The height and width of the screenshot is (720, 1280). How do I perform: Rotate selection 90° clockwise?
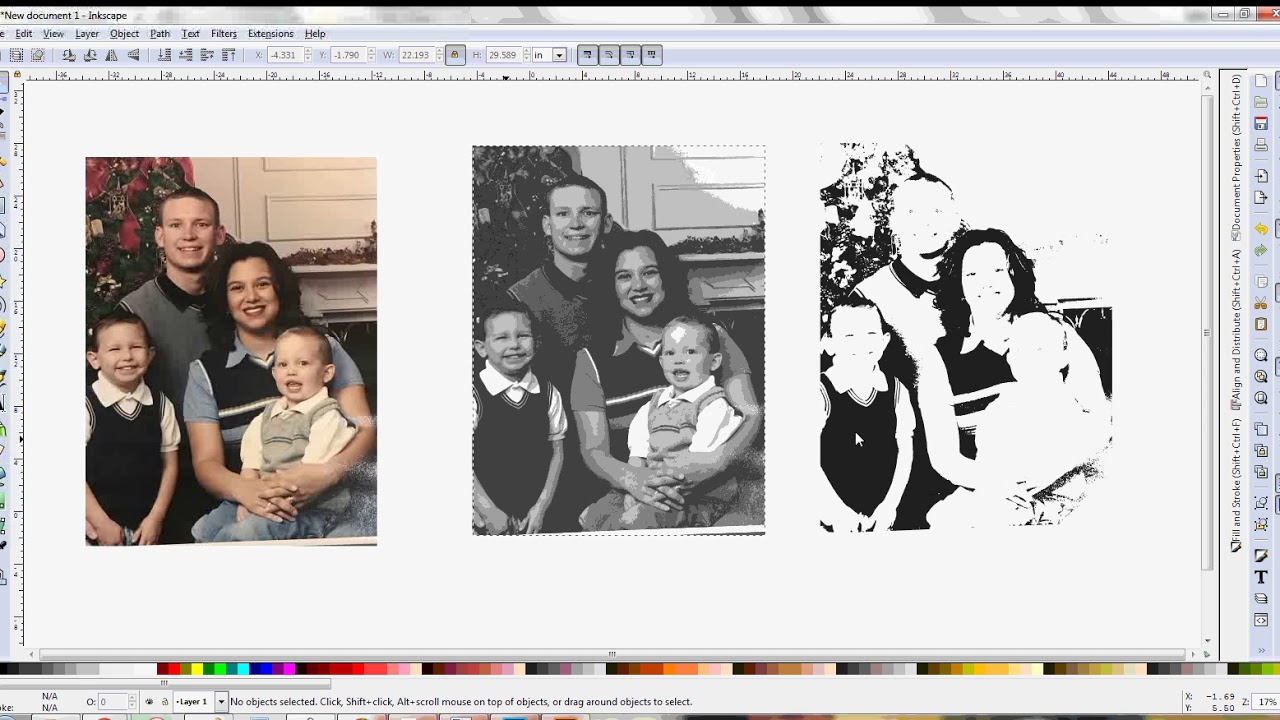click(x=90, y=55)
